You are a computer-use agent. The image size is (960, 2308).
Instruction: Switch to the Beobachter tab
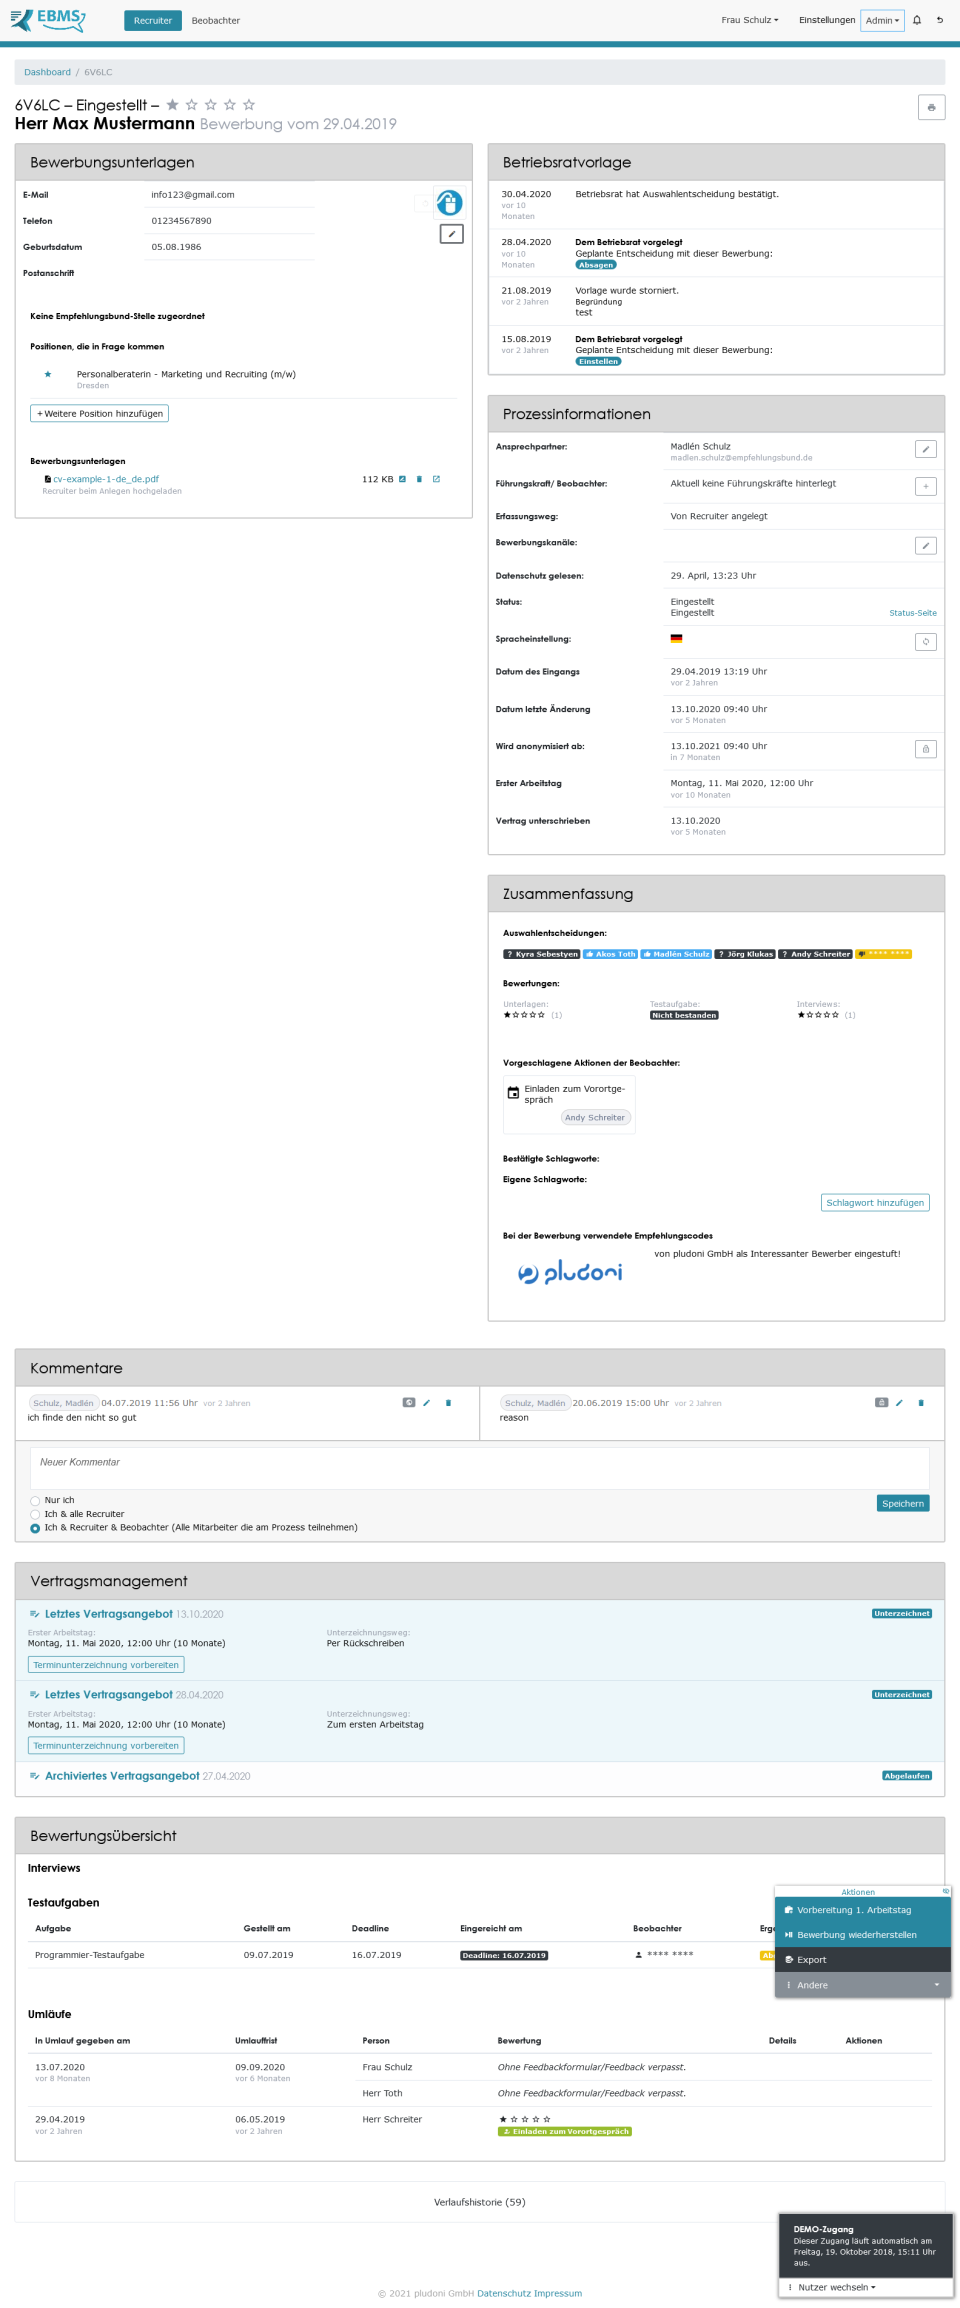[216, 20]
